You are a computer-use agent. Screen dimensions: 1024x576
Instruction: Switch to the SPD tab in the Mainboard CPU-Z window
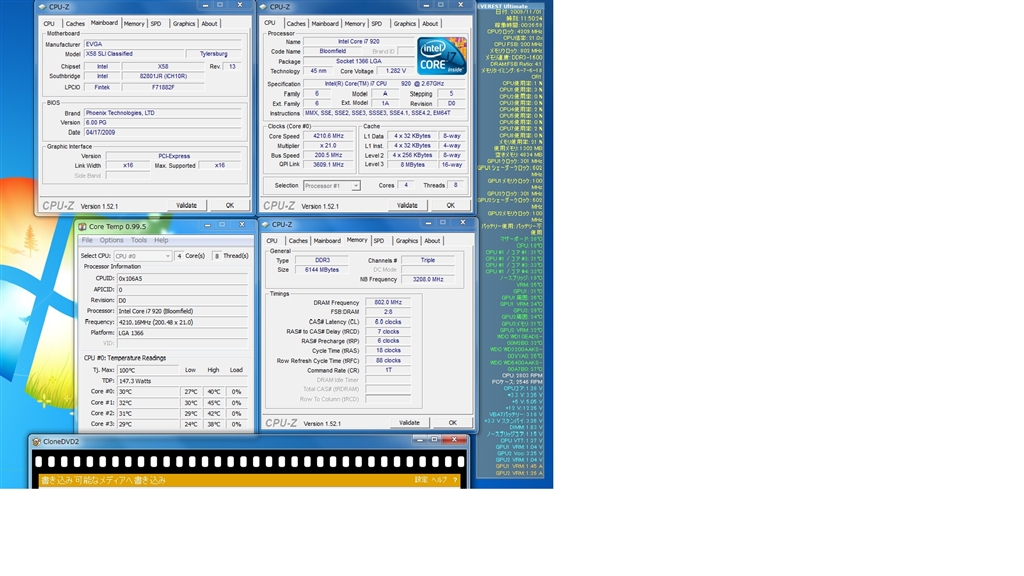click(x=155, y=24)
